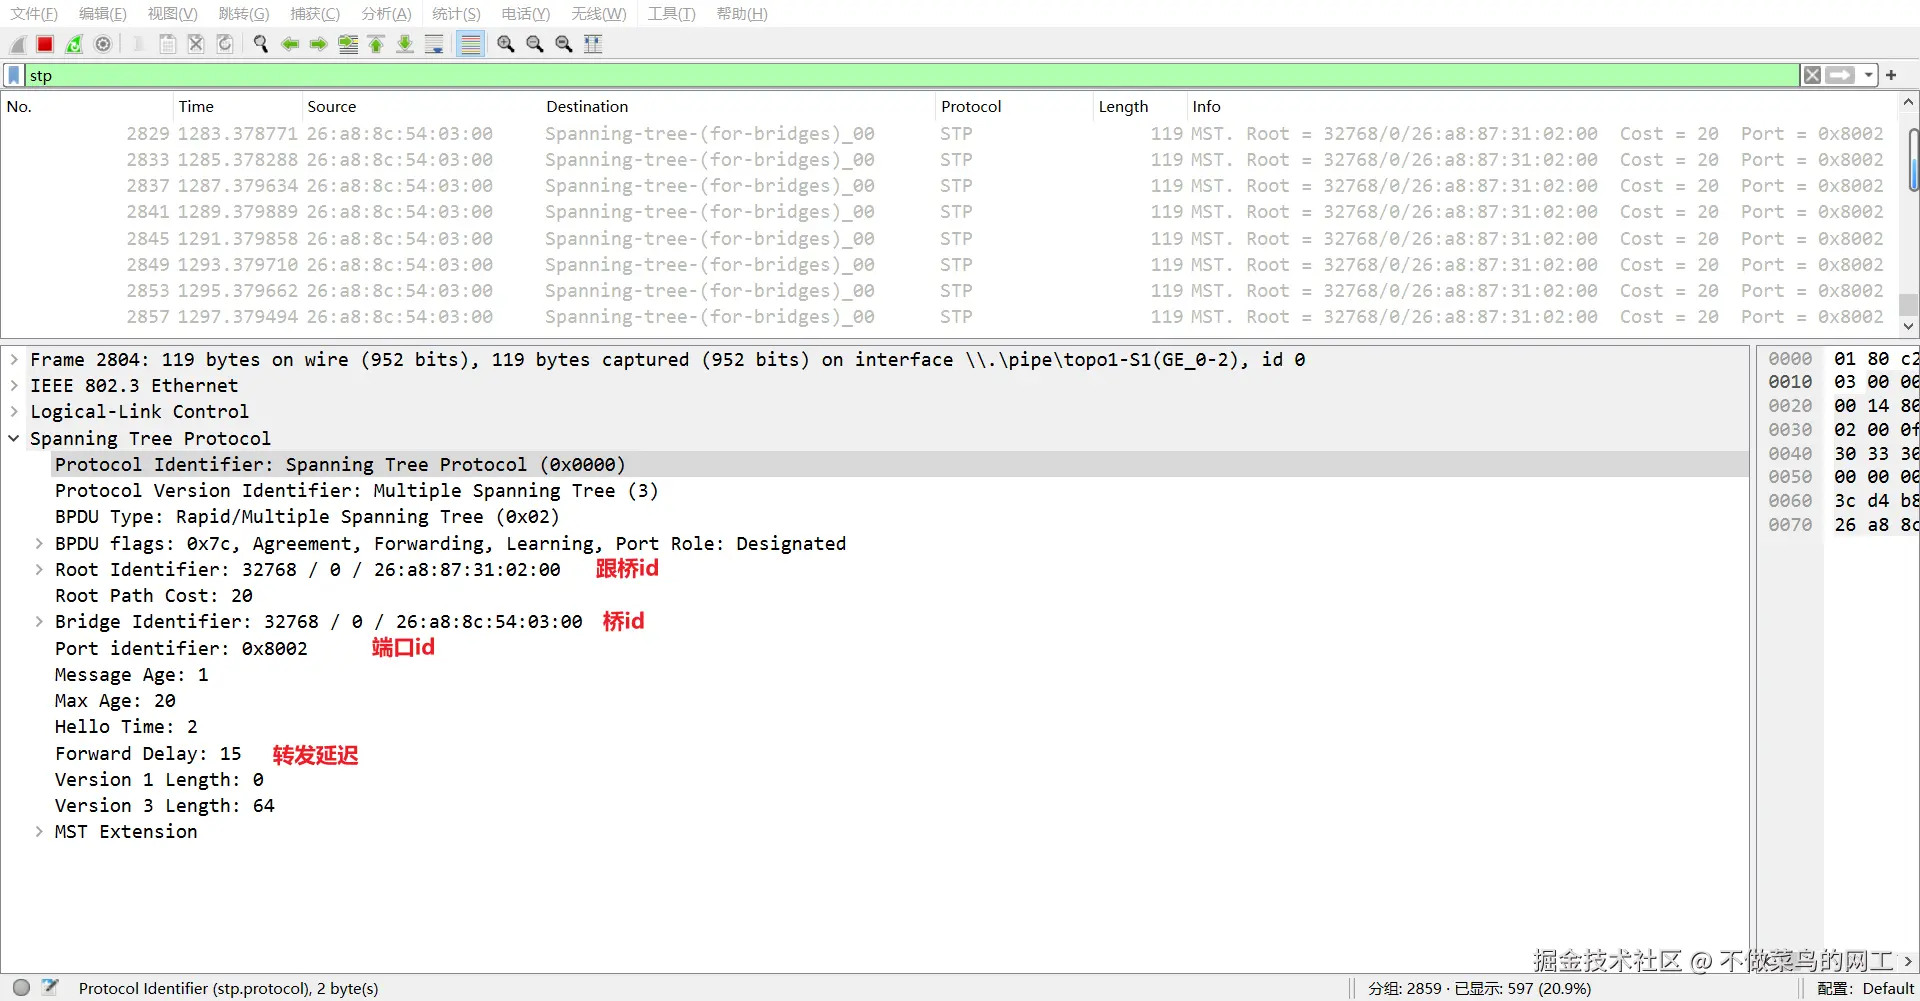Sort packets by the Info column header
Screen dimensions: 1920x1001
[1542, 106]
